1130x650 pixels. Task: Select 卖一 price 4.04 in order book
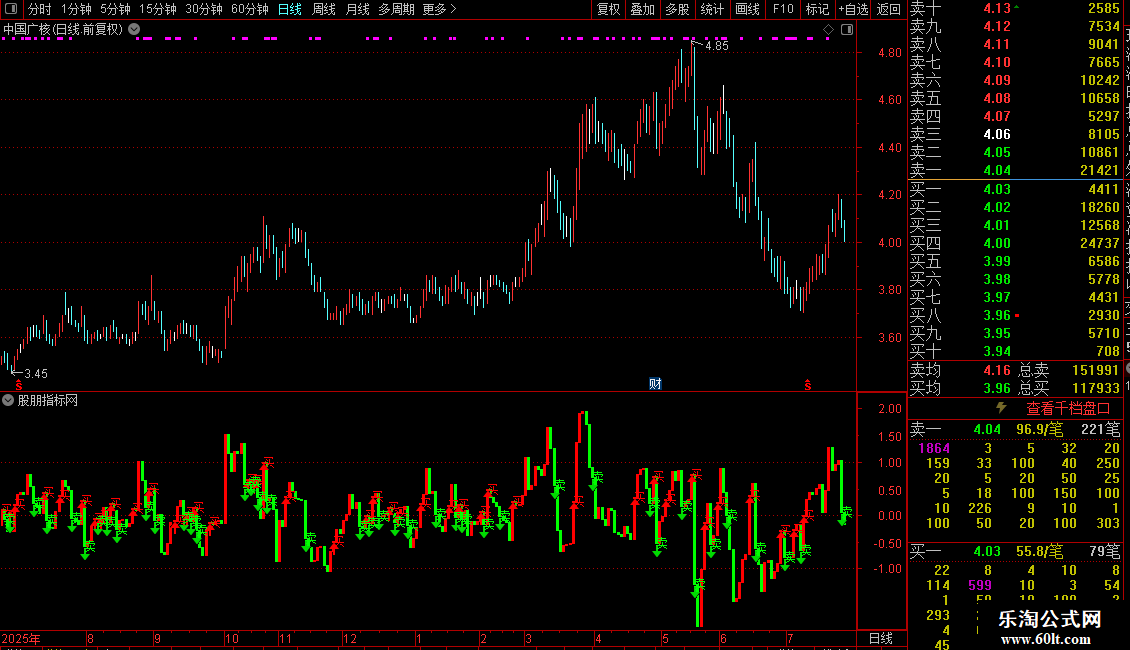997,170
